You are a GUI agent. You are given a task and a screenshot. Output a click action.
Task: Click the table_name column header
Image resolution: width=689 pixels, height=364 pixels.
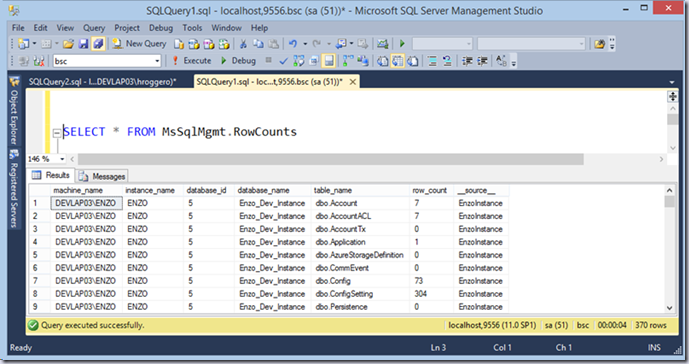(x=360, y=190)
